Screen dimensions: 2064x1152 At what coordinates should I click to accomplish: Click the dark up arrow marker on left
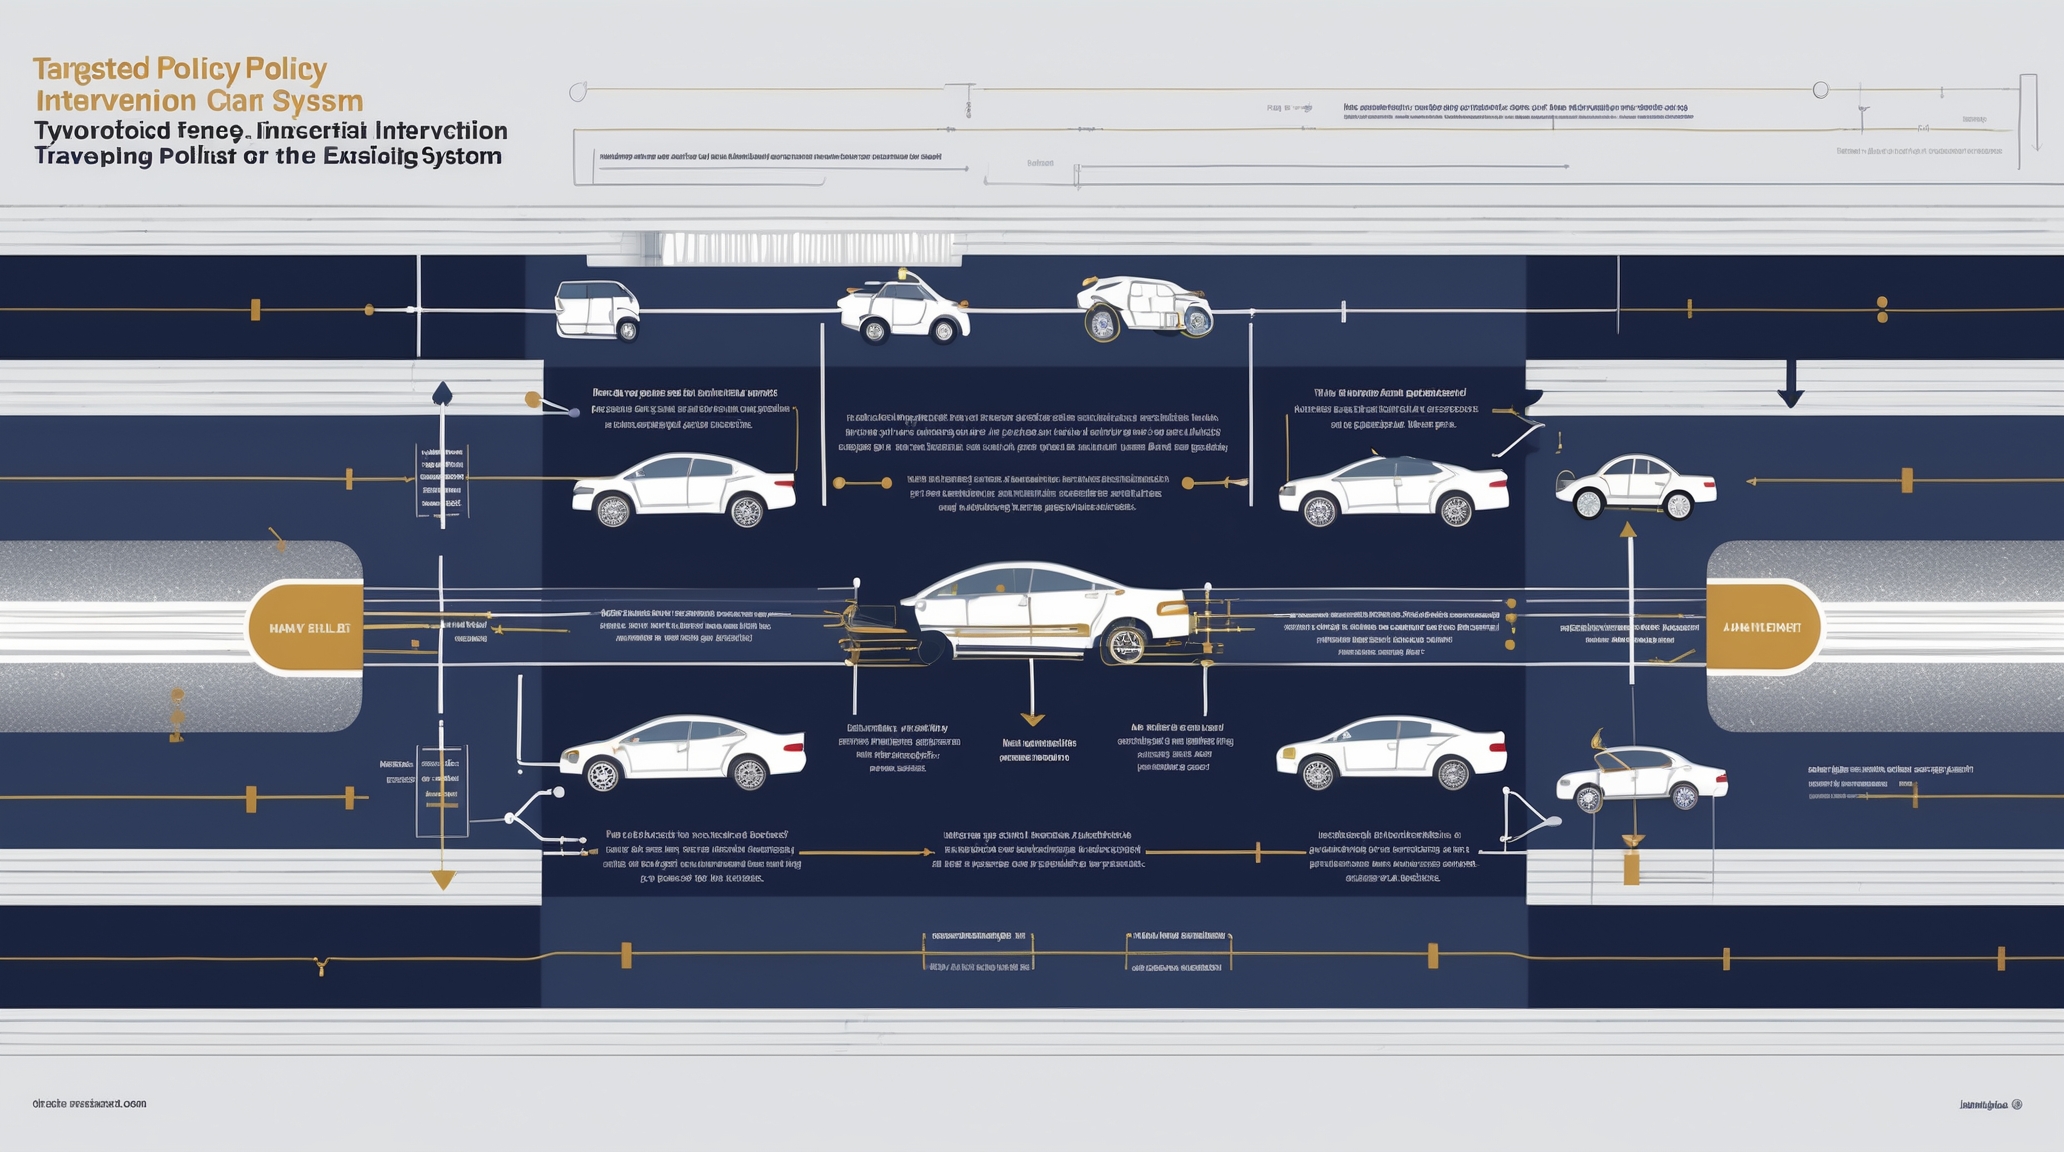pyautogui.click(x=442, y=393)
